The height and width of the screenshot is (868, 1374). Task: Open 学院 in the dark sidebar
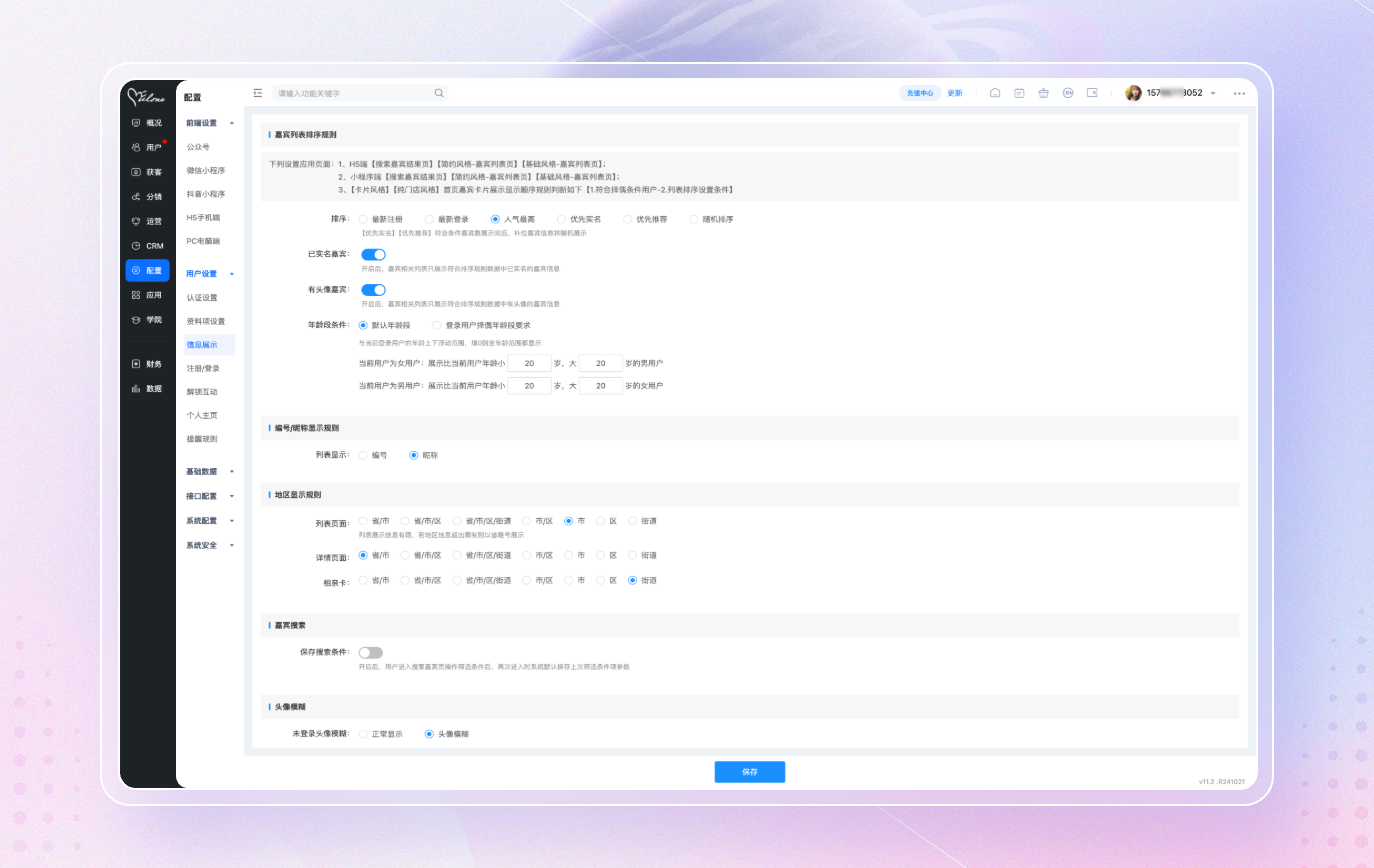pos(147,319)
